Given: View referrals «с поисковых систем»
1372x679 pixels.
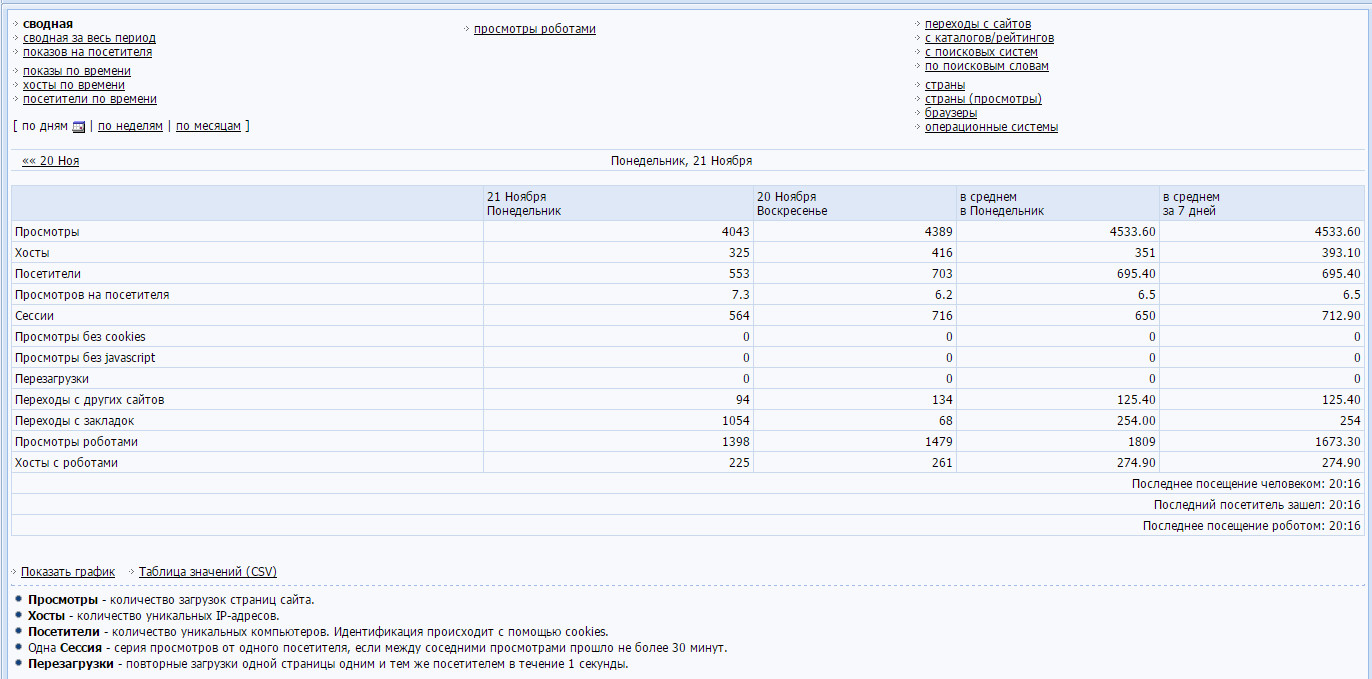Looking at the screenshot, I should [x=980, y=52].
